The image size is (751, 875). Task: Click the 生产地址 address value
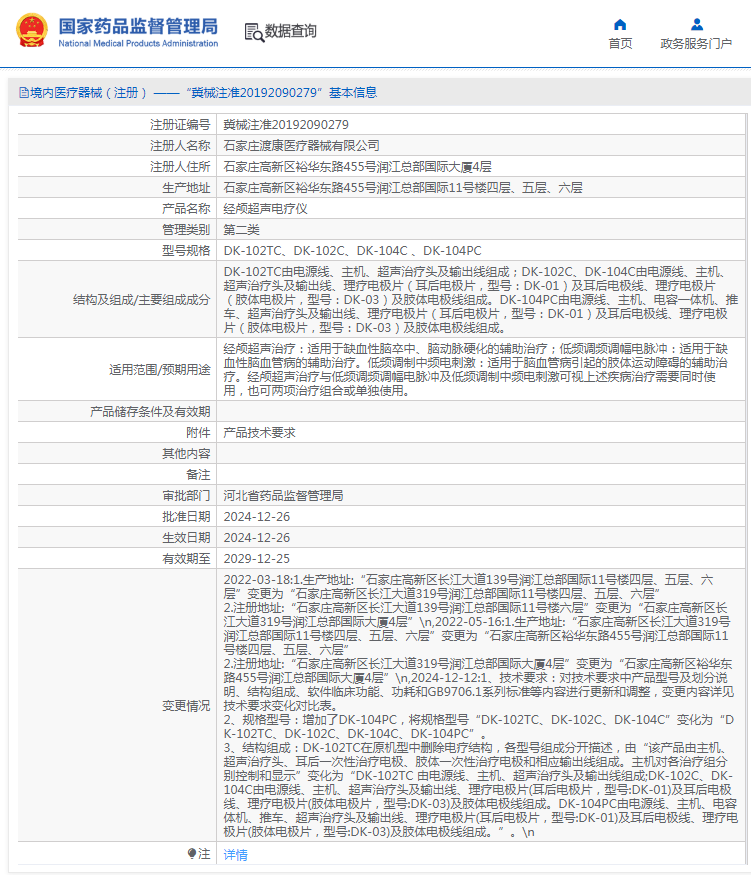pyautogui.click(x=403, y=188)
